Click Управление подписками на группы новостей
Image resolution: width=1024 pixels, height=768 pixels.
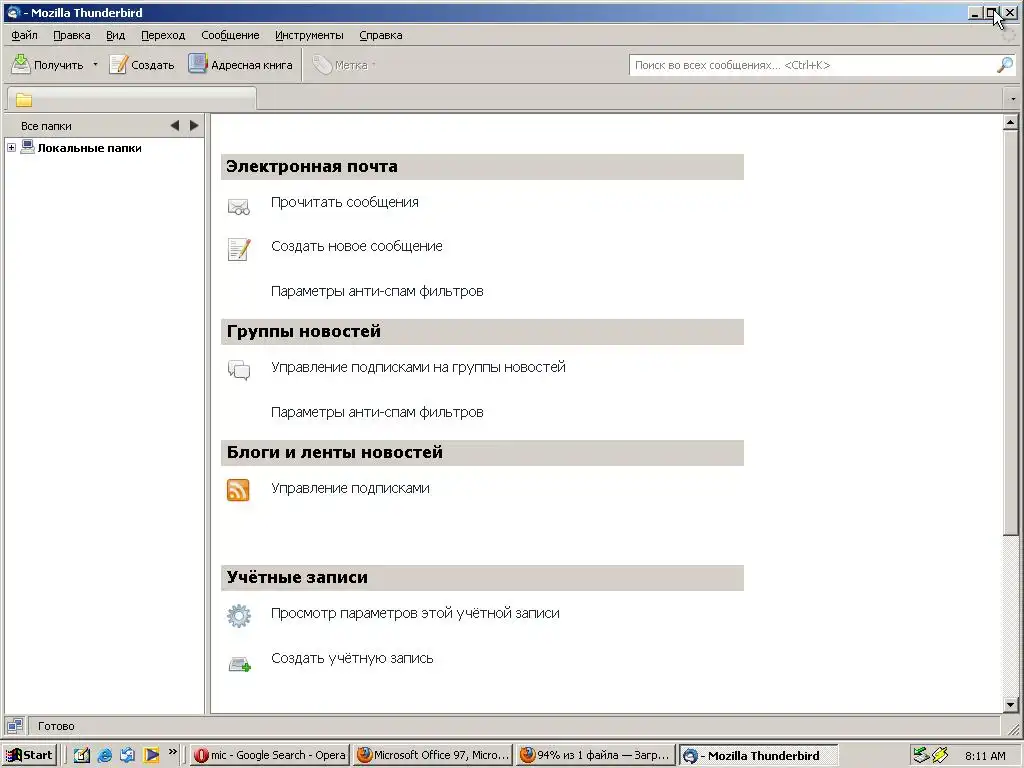pyautogui.click(x=418, y=367)
